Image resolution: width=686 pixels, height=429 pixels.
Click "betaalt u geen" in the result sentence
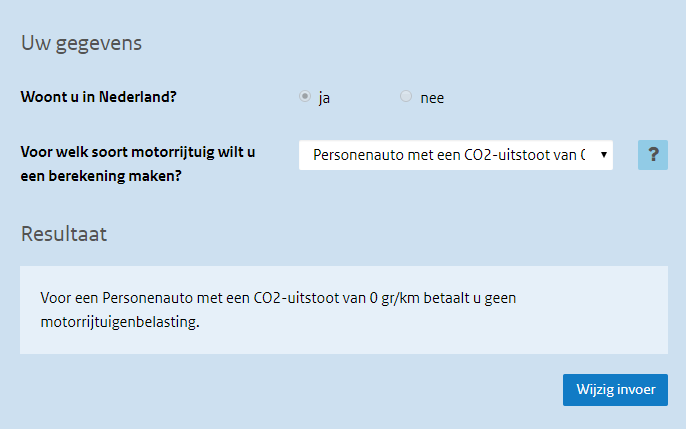[x=468, y=298]
